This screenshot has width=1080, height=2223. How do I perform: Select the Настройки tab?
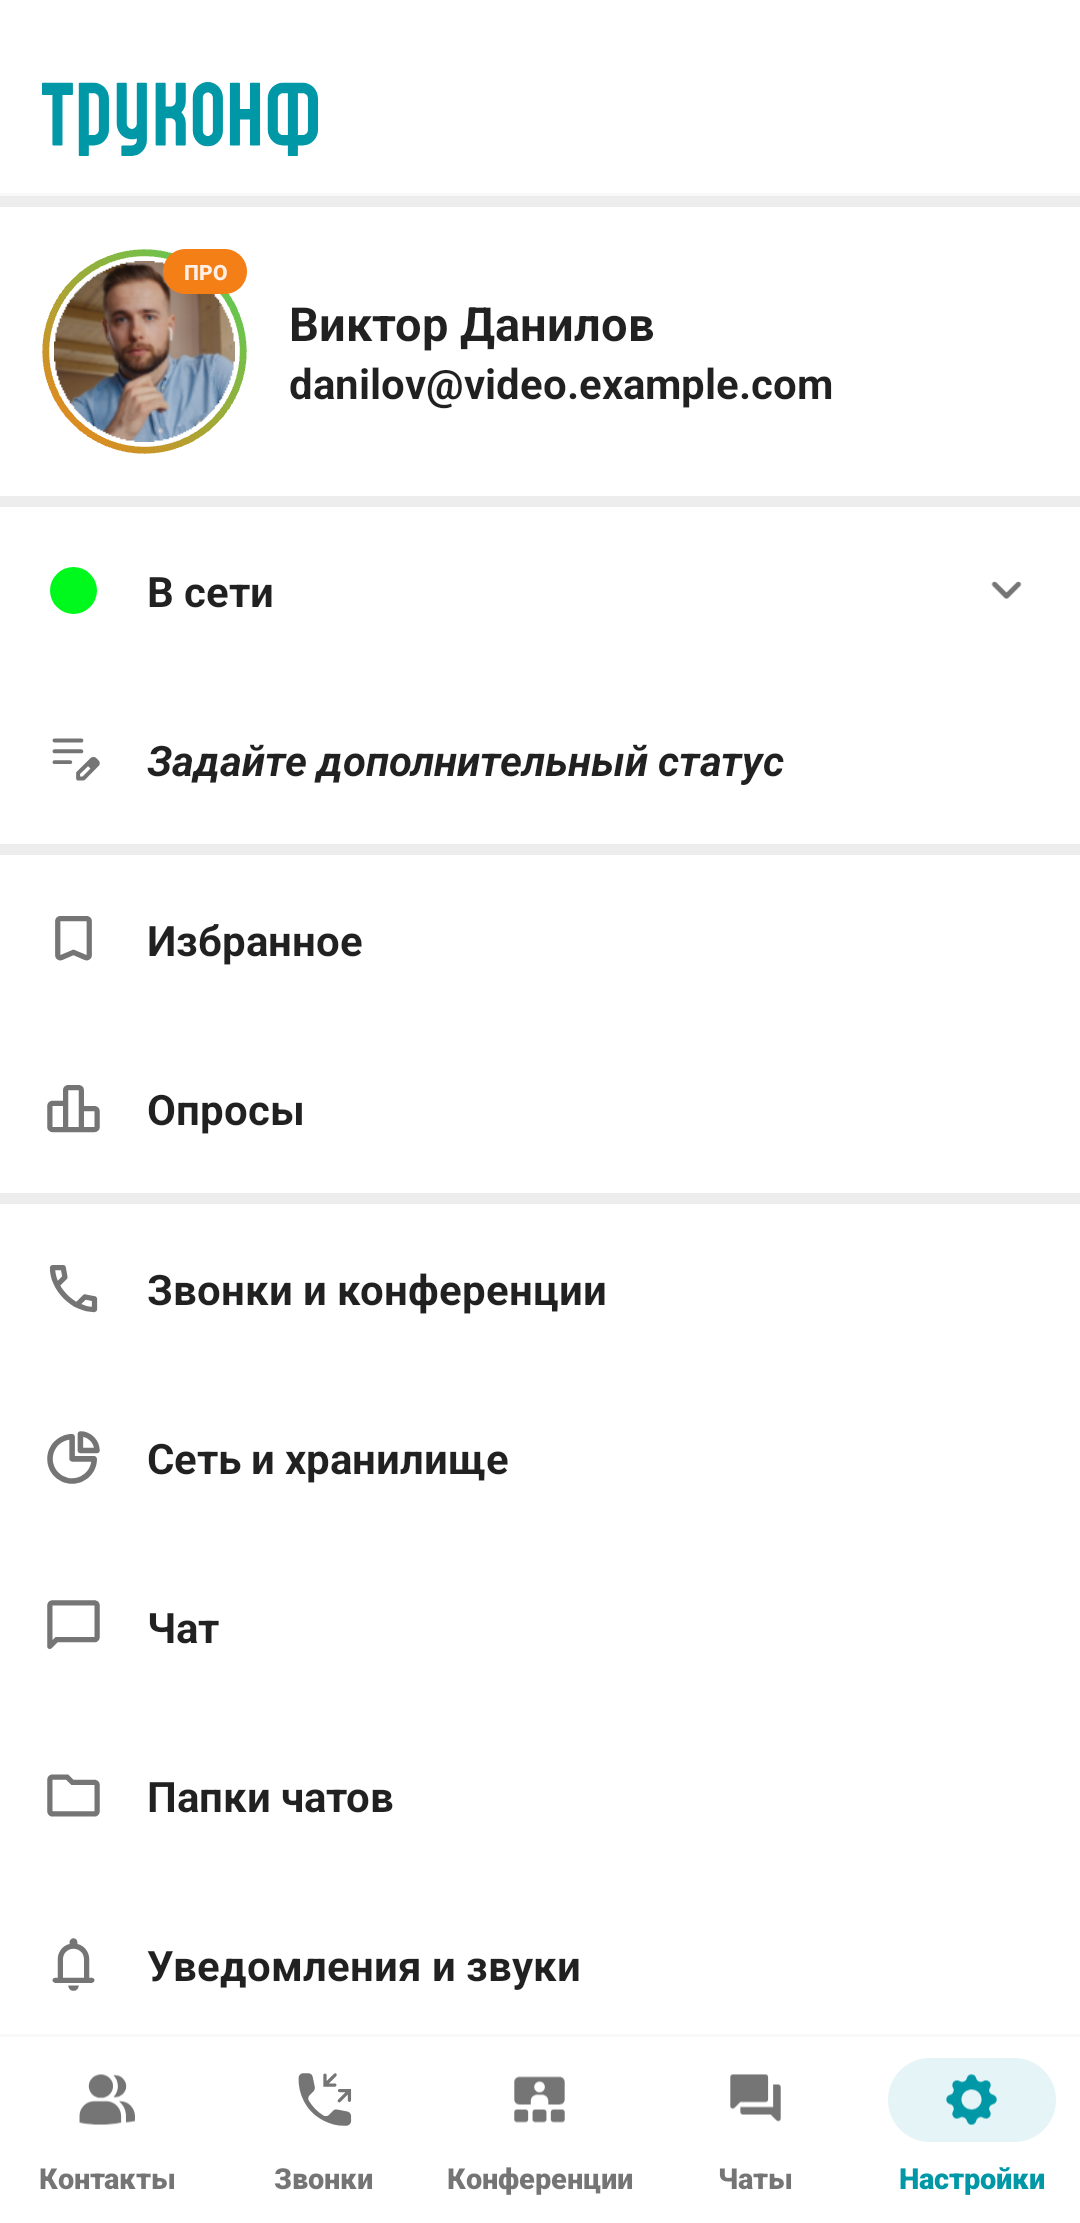pyautogui.click(x=971, y=2126)
